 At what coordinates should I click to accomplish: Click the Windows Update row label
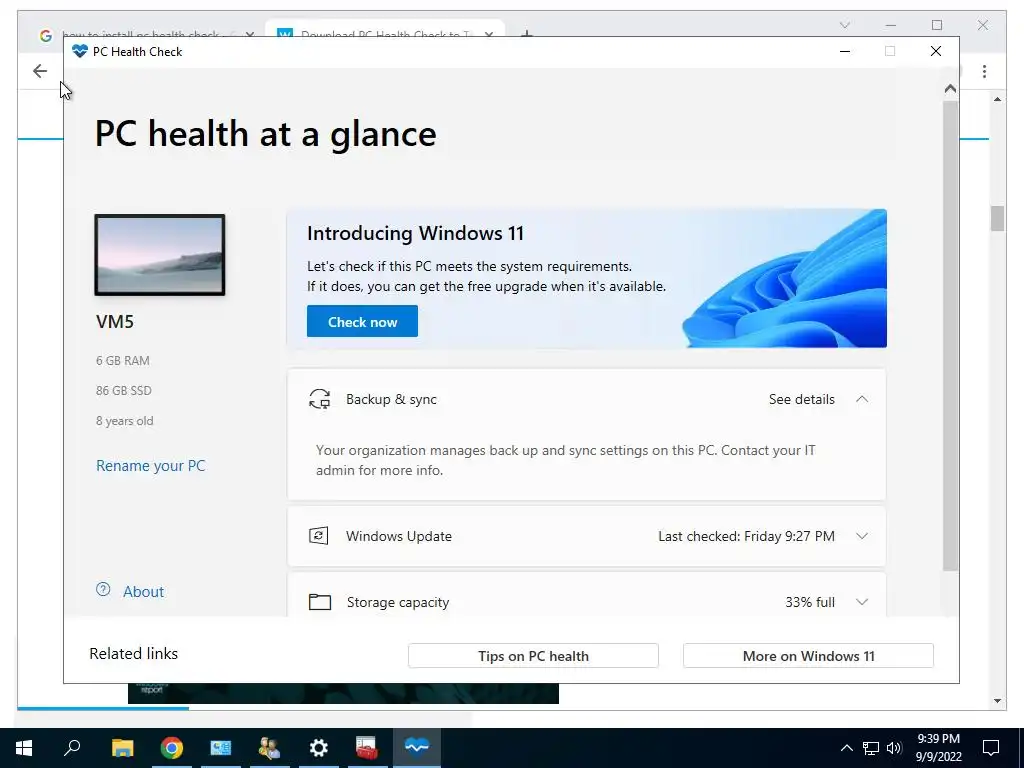398,536
